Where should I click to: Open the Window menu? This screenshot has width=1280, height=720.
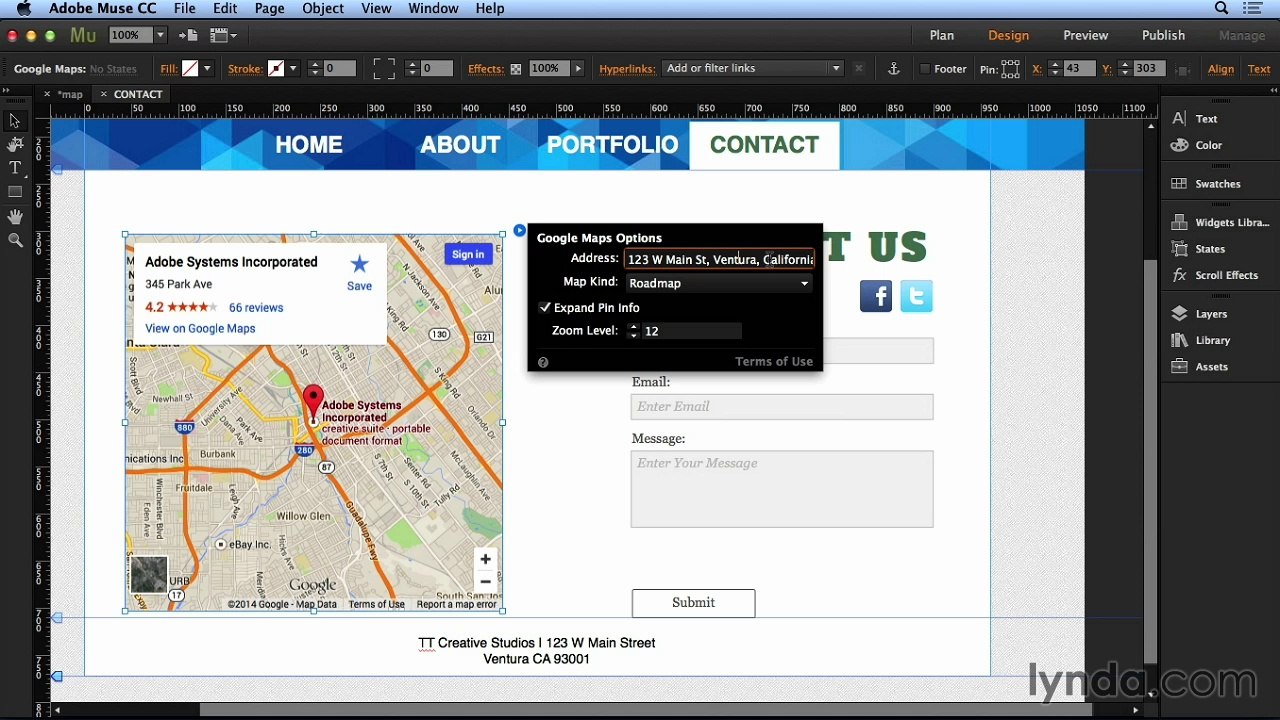coord(433,9)
